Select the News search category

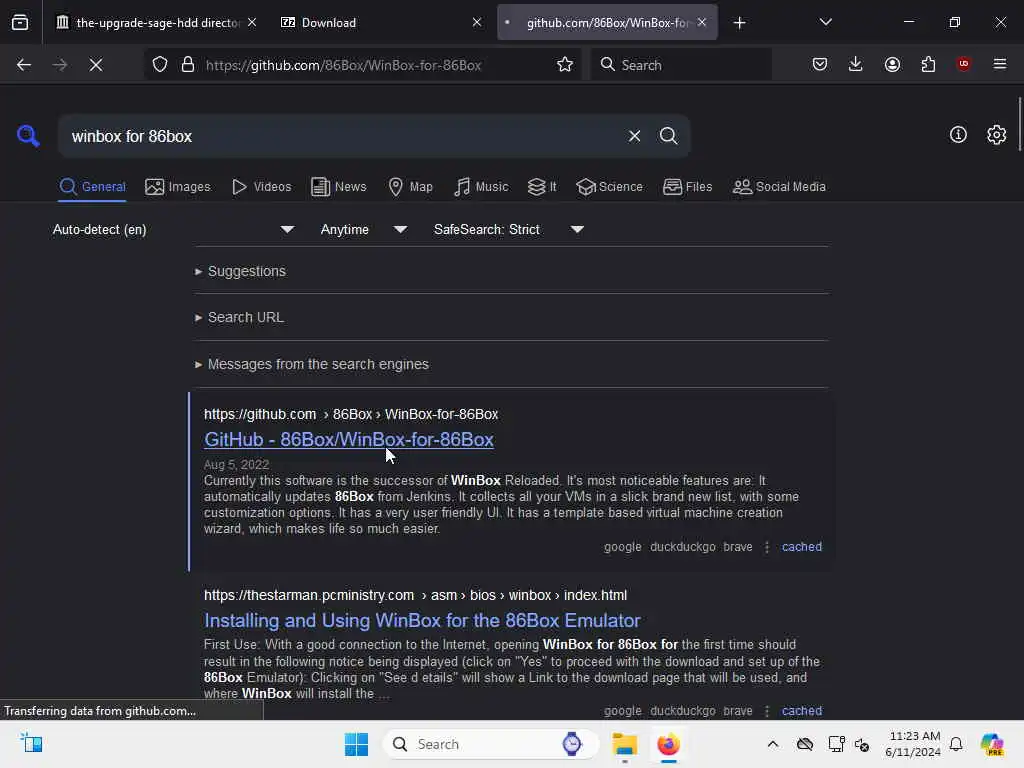click(x=338, y=187)
